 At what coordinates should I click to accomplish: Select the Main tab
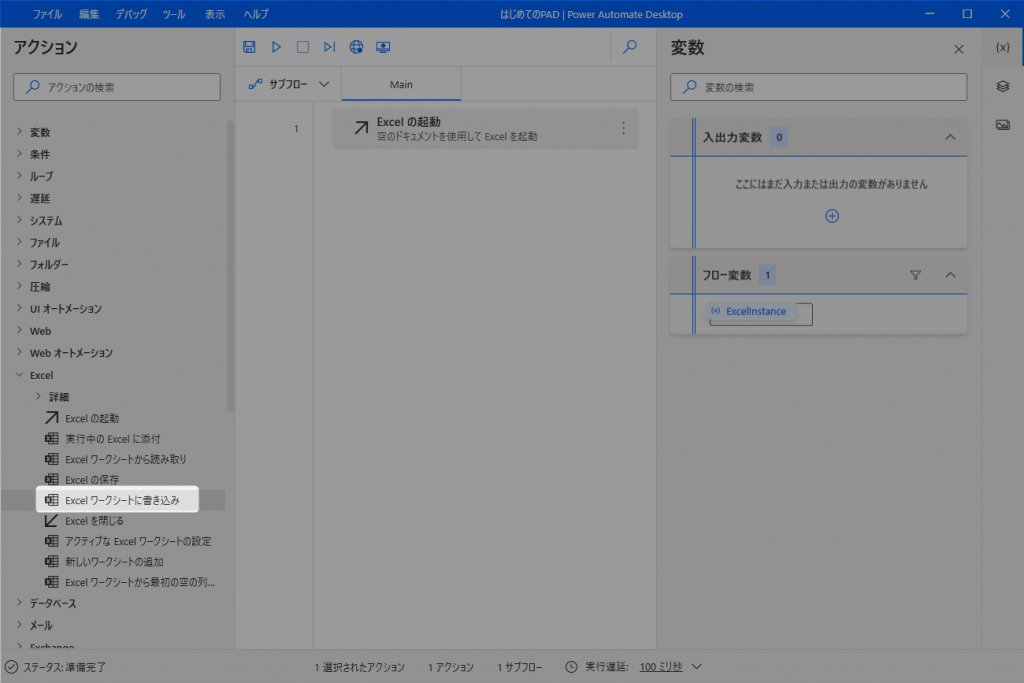[x=401, y=84]
